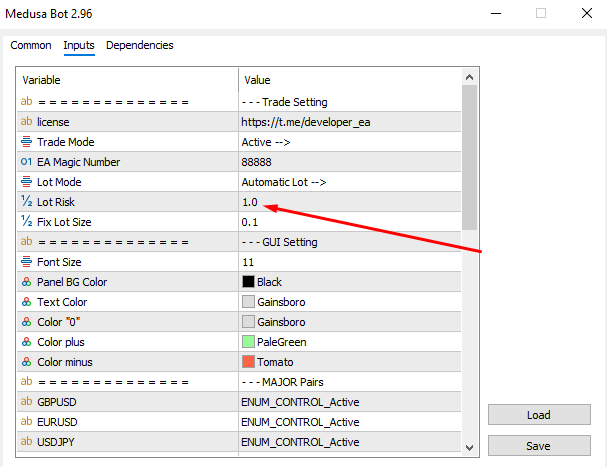
Task: Click the color icon beside Color "0"
Action: (x=26, y=322)
